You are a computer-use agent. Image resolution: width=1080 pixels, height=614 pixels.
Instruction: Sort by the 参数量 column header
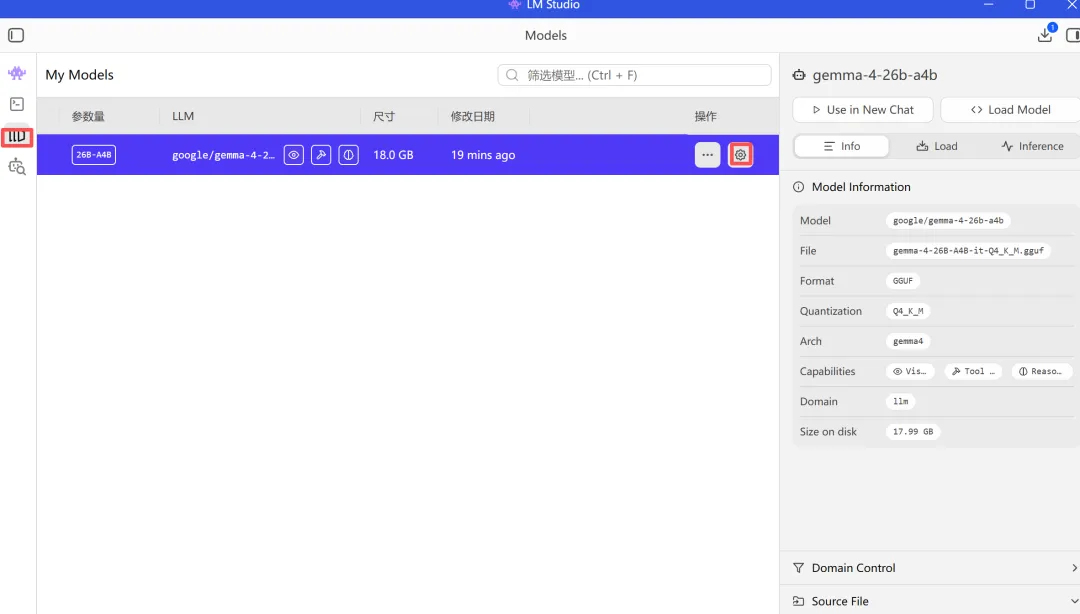[x=88, y=116]
